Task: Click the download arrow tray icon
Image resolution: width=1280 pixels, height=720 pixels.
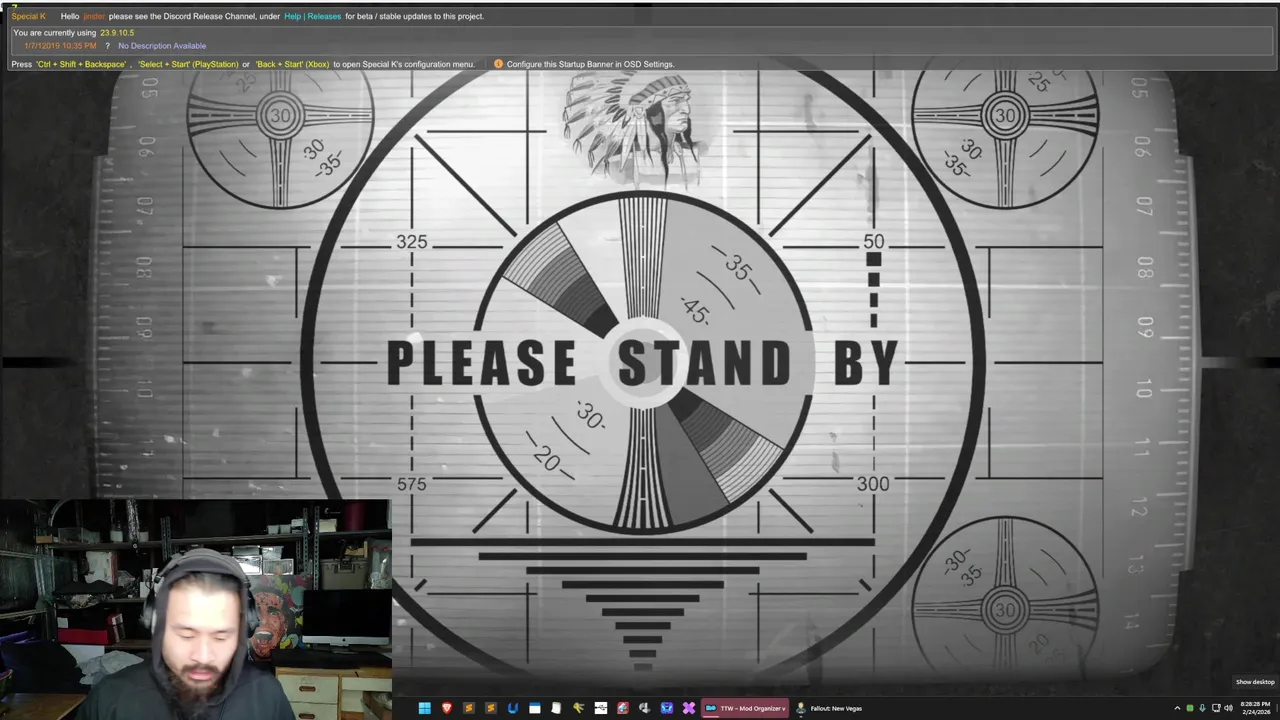Action: (1203, 708)
